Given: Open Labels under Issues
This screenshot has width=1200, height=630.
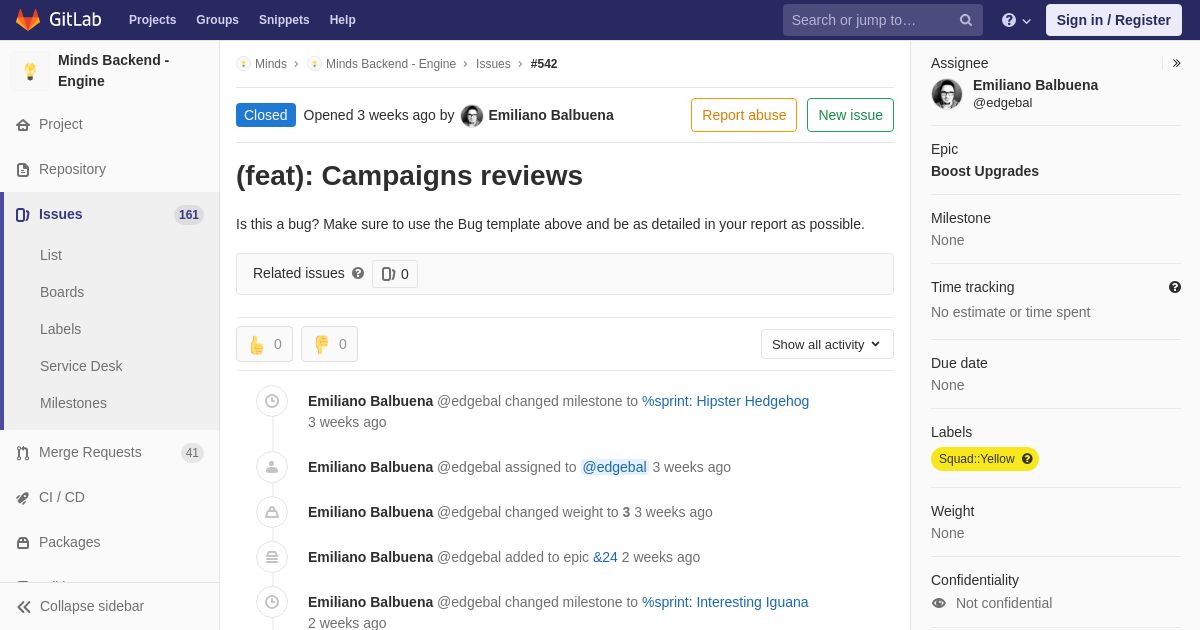Looking at the screenshot, I should click(61, 329).
